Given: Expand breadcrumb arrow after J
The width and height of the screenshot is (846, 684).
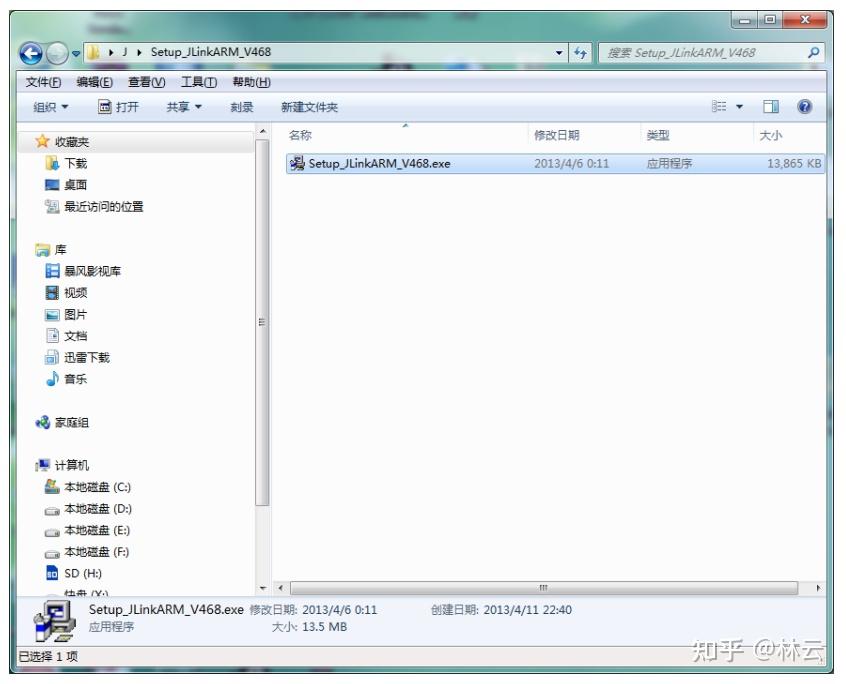Looking at the screenshot, I should tap(139, 52).
